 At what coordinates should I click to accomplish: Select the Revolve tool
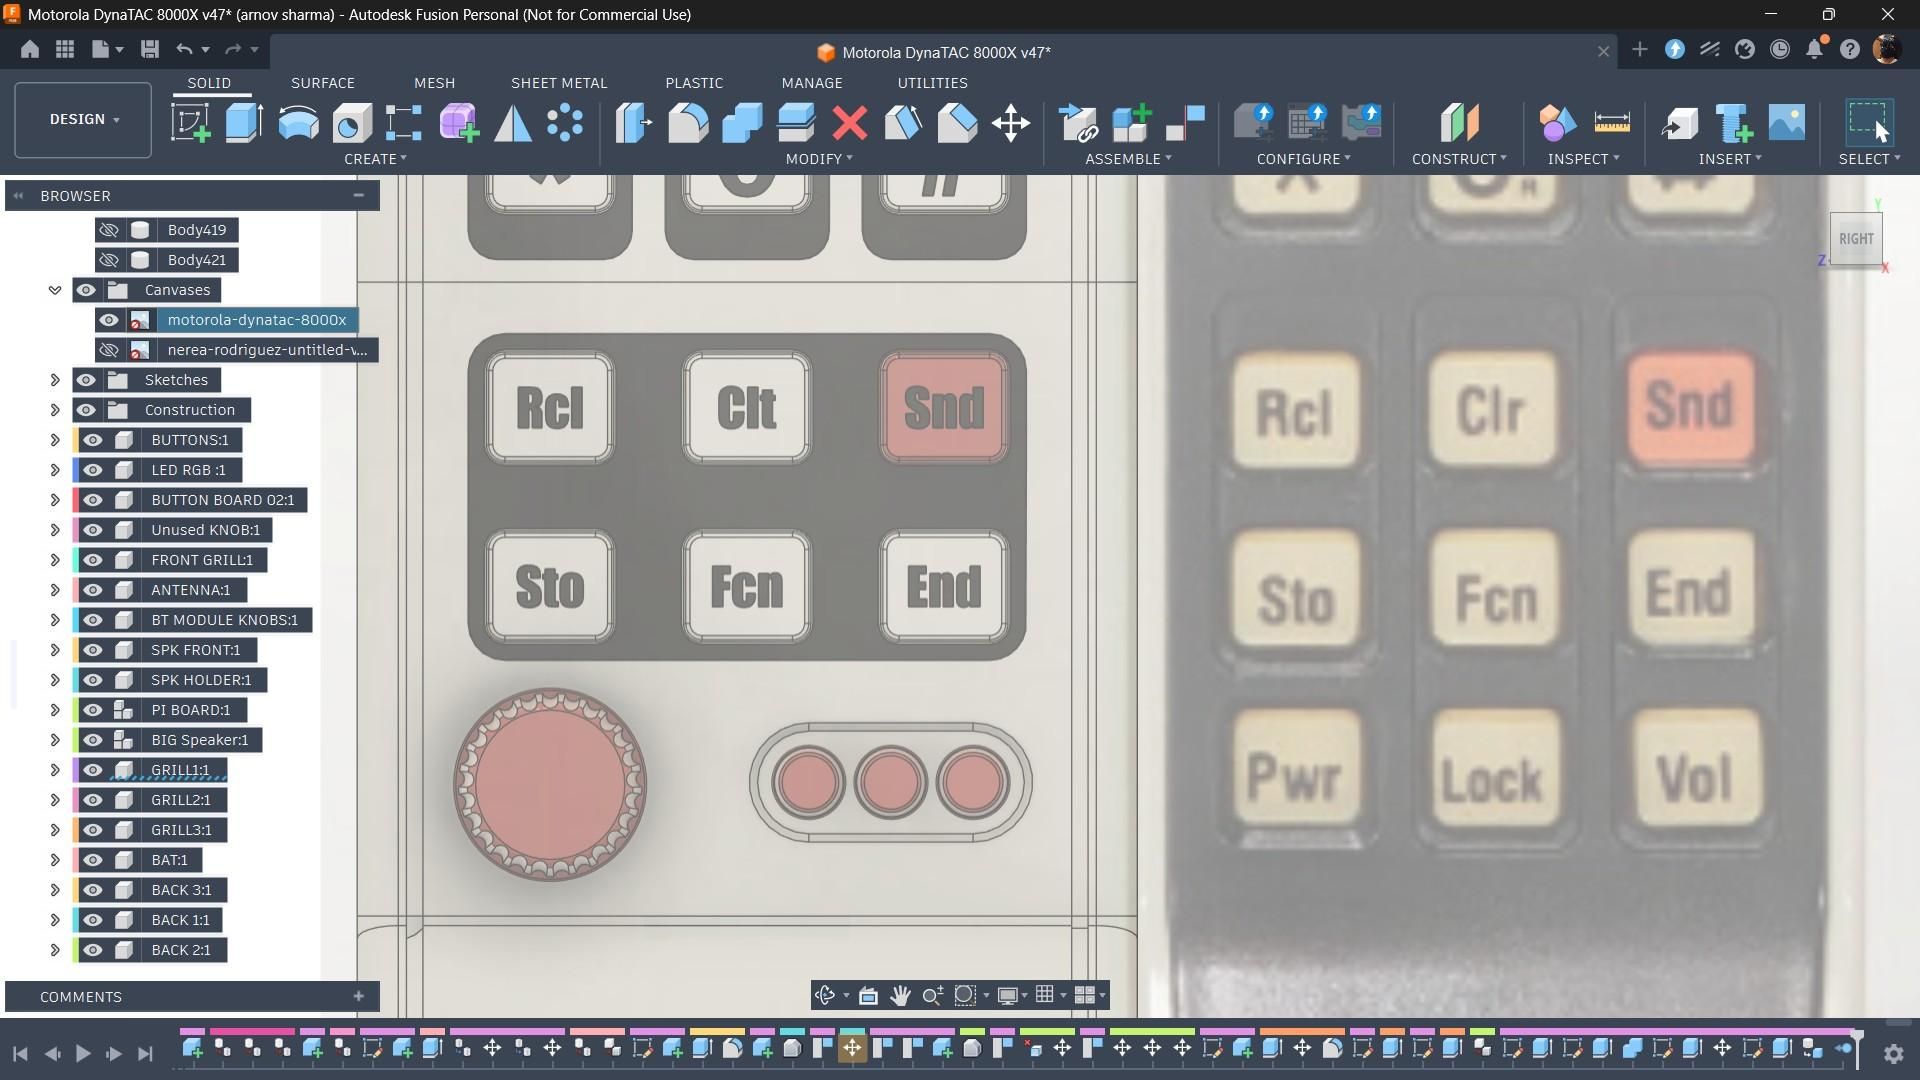(298, 123)
